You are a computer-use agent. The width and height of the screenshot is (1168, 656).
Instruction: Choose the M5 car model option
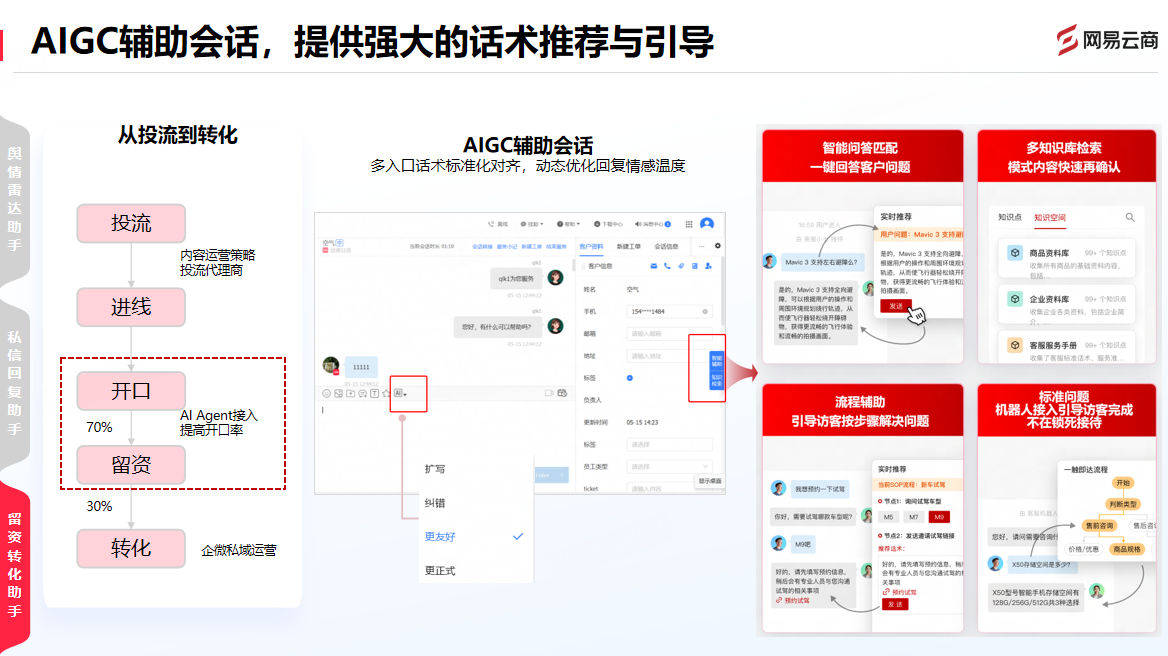(x=888, y=517)
